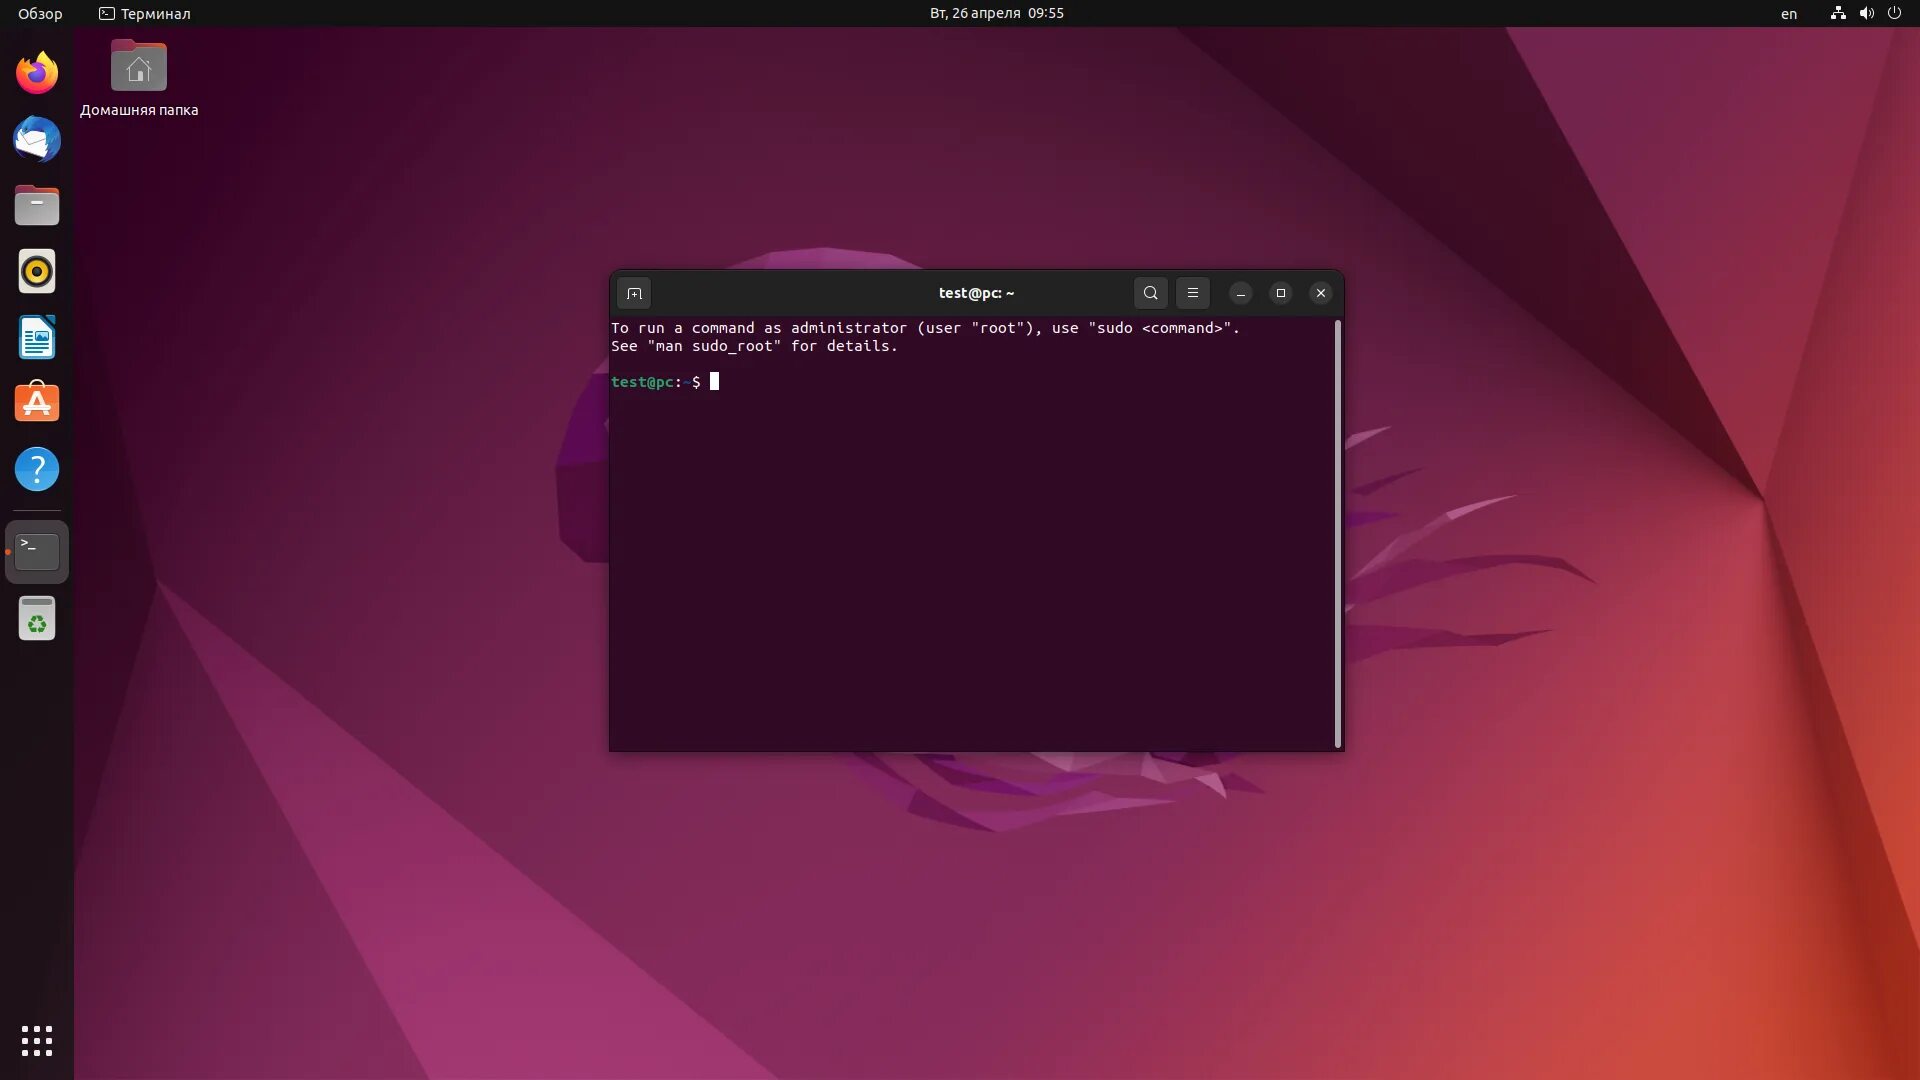Show all applications grid
The height and width of the screenshot is (1080, 1920).
(37, 1040)
